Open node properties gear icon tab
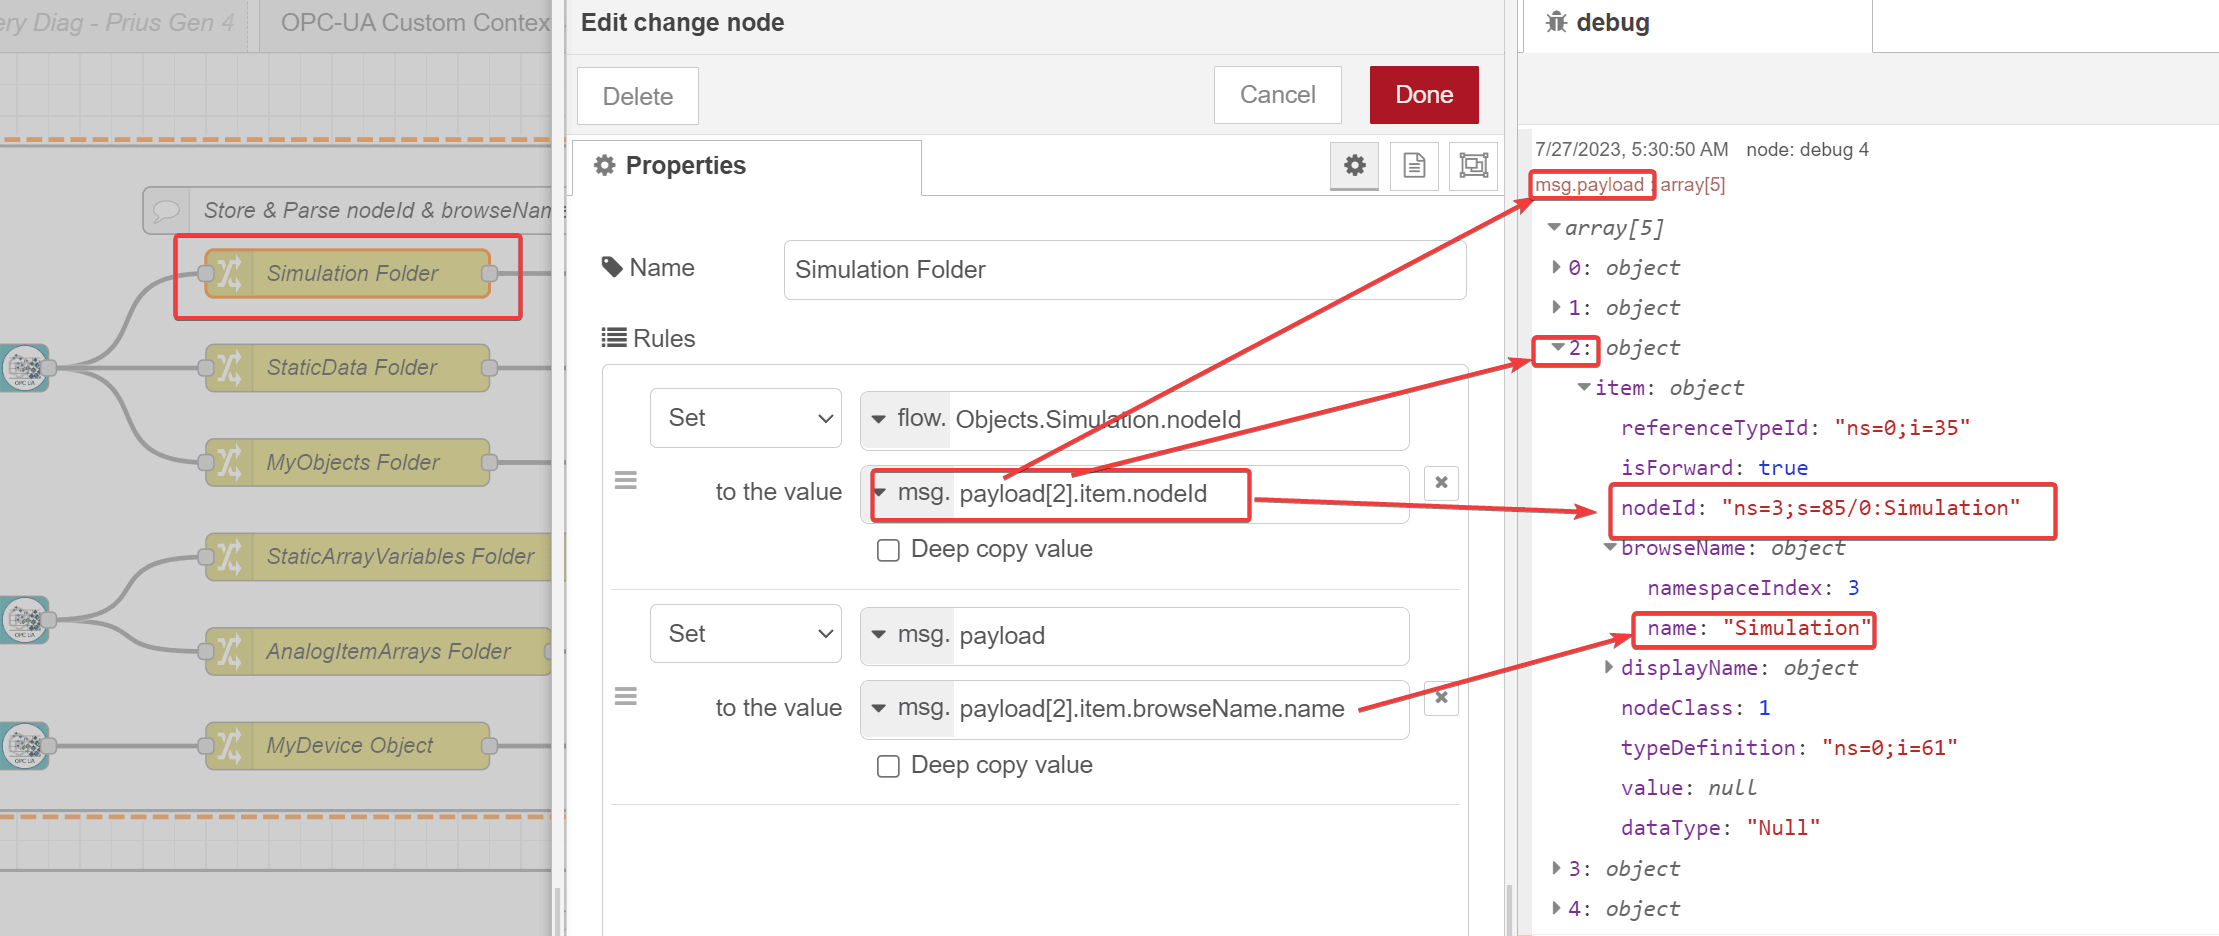This screenshot has width=2219, height=936. coord(1354,165)
